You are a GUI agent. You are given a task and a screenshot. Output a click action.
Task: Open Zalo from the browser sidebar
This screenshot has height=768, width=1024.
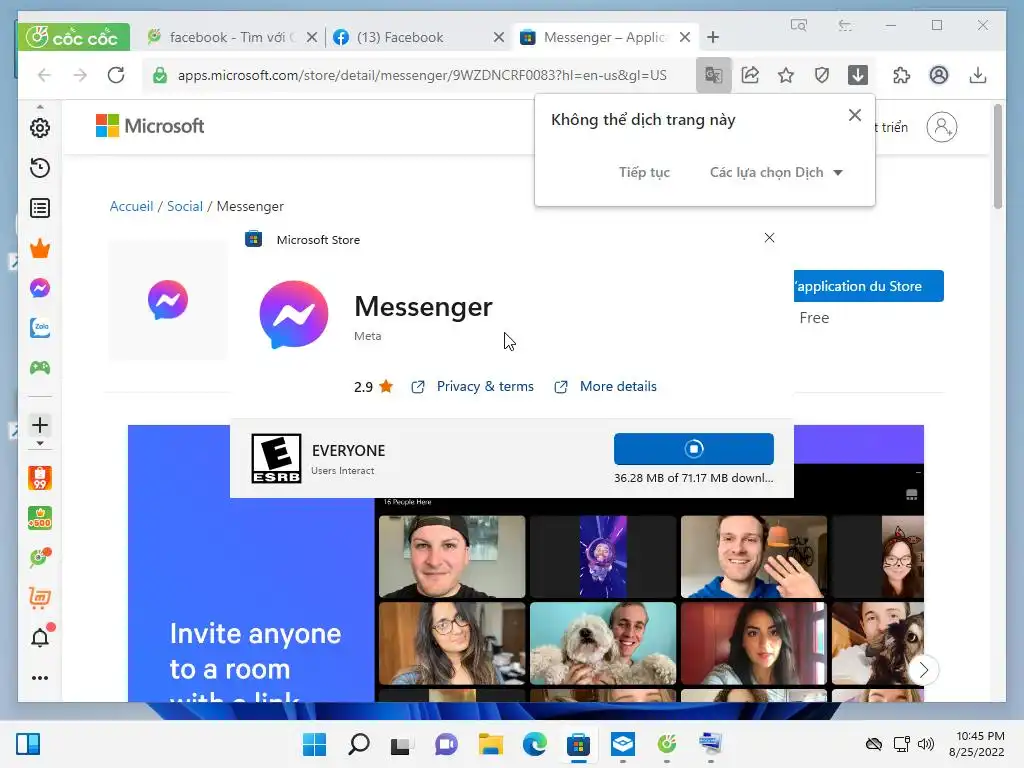pyautogui.click(x=40, y=328)
